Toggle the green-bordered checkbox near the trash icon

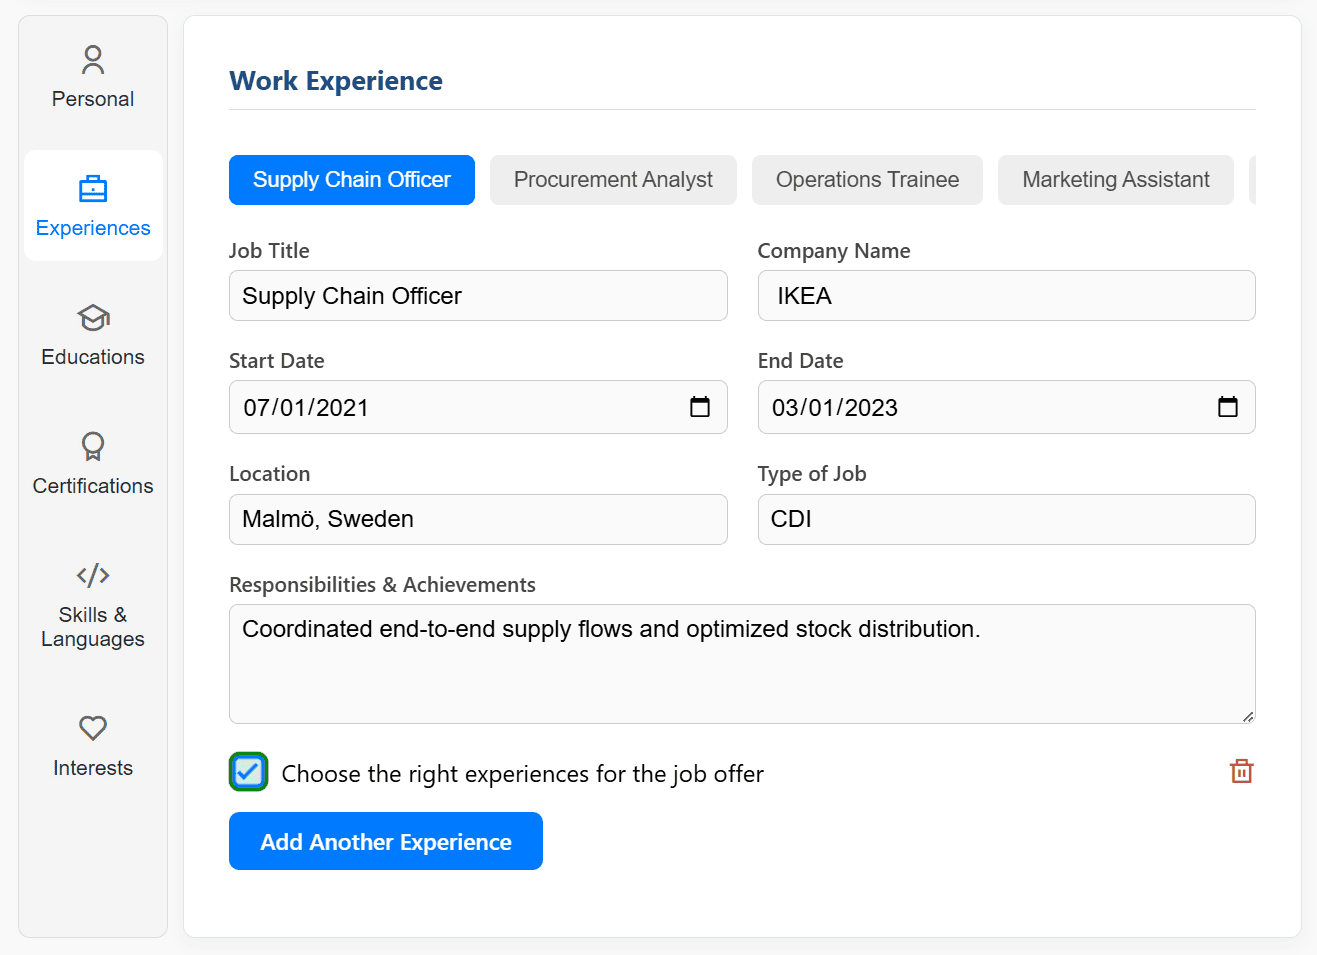pyautogui.click(x=248, y=772)
